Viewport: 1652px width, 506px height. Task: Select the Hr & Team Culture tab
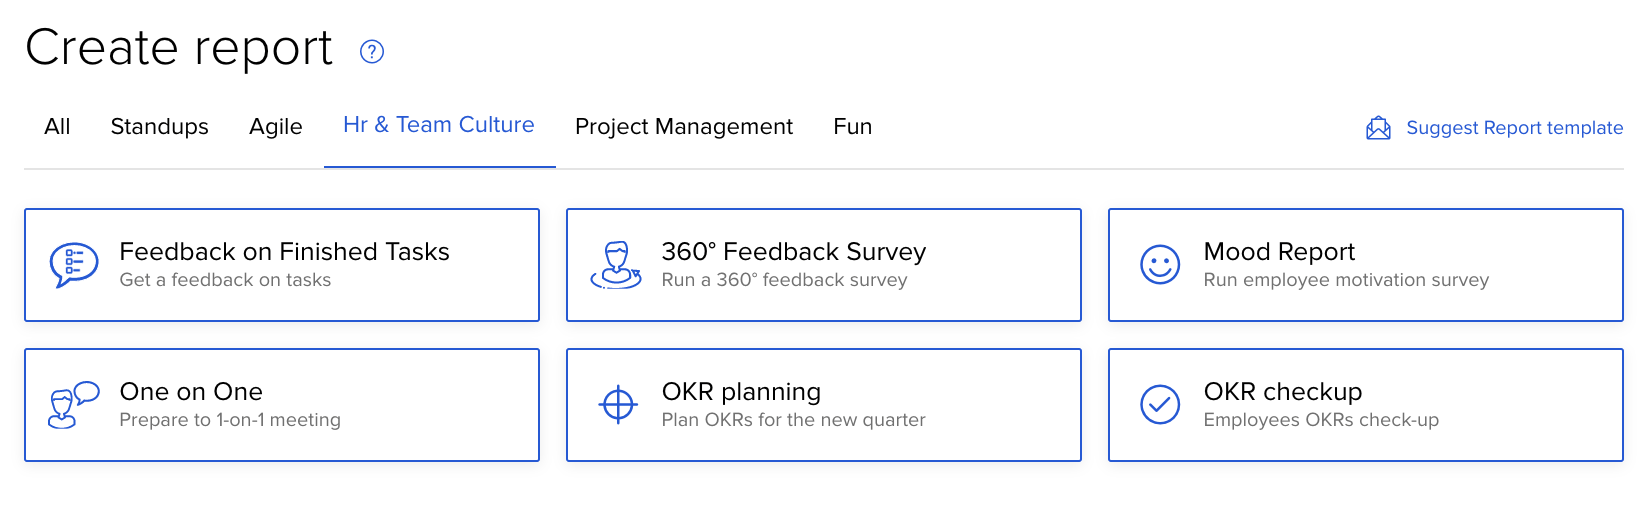(x=438, y=125)
